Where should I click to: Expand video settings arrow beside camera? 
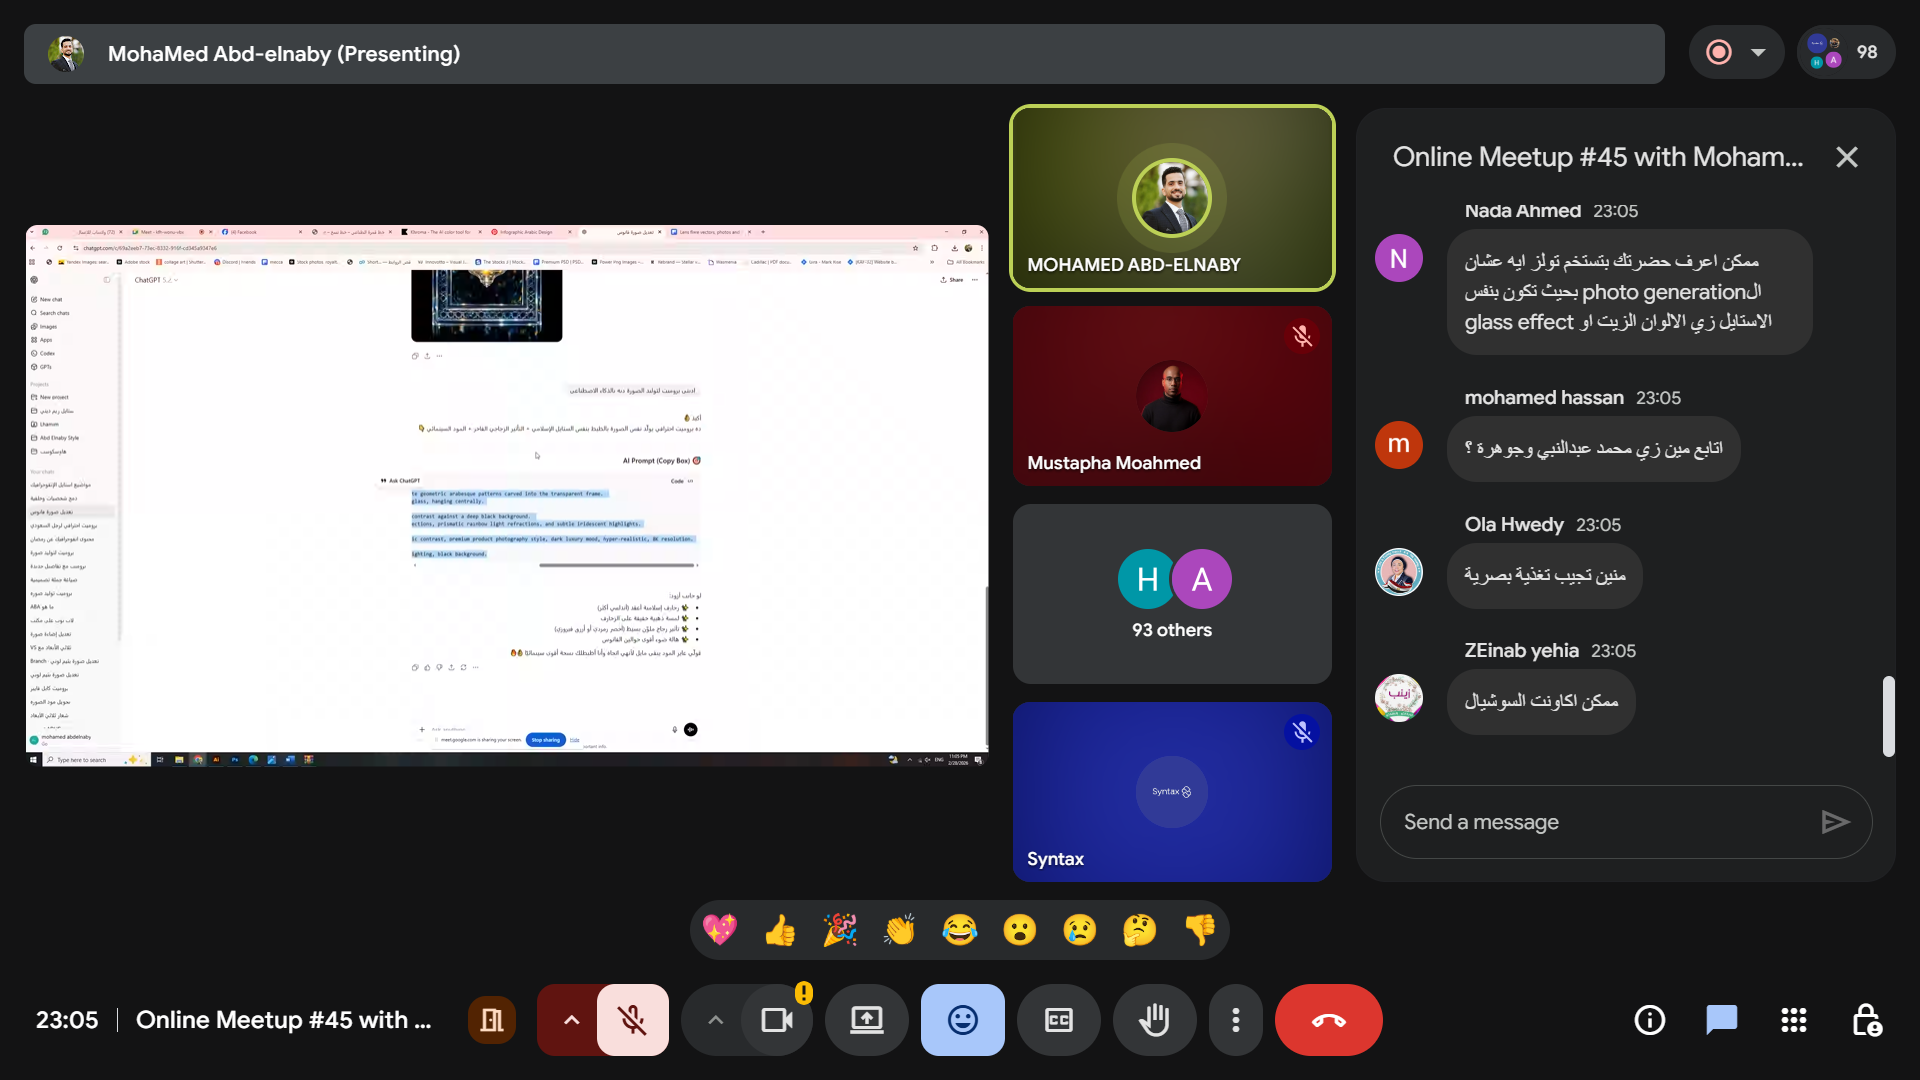tap(715, 1020)
